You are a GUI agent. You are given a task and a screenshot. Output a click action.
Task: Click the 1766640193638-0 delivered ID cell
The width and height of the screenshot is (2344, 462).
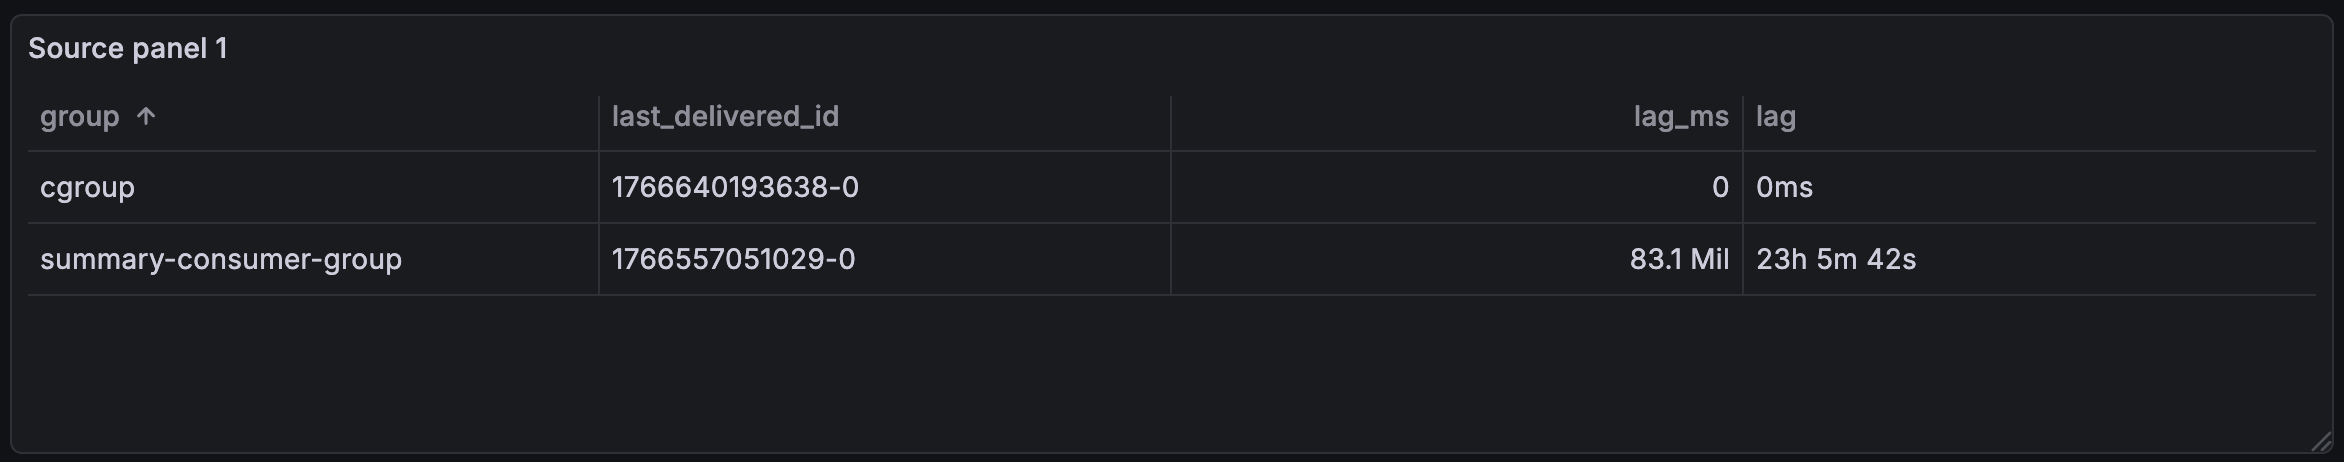(735, 188)
